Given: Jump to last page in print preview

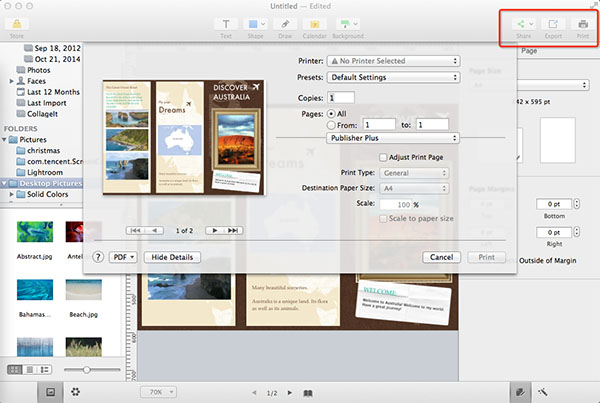Looking at the screenshot, I should click(x=234, y=230).
